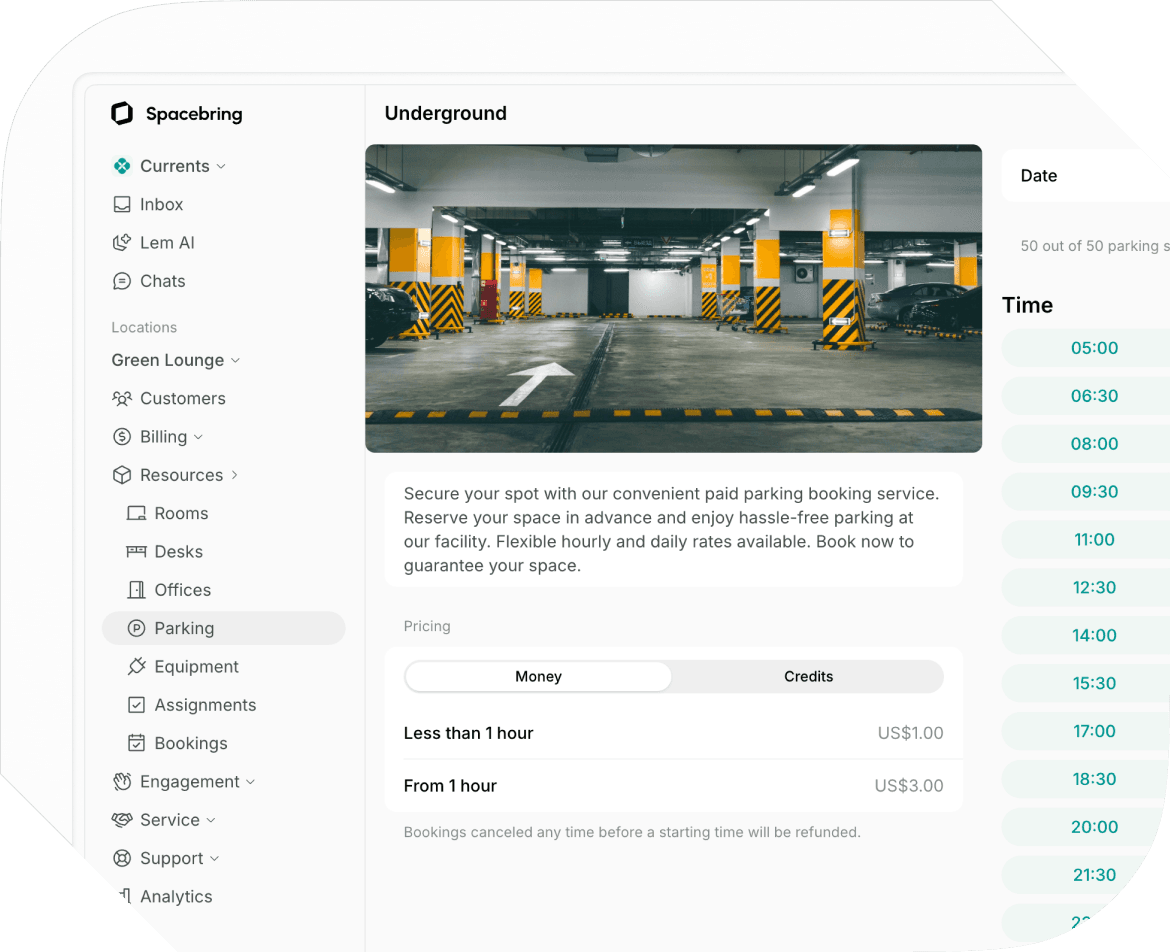Screen dimensions: 1170x952
Task: Click the Desks table icon
Action: (137, 551)
